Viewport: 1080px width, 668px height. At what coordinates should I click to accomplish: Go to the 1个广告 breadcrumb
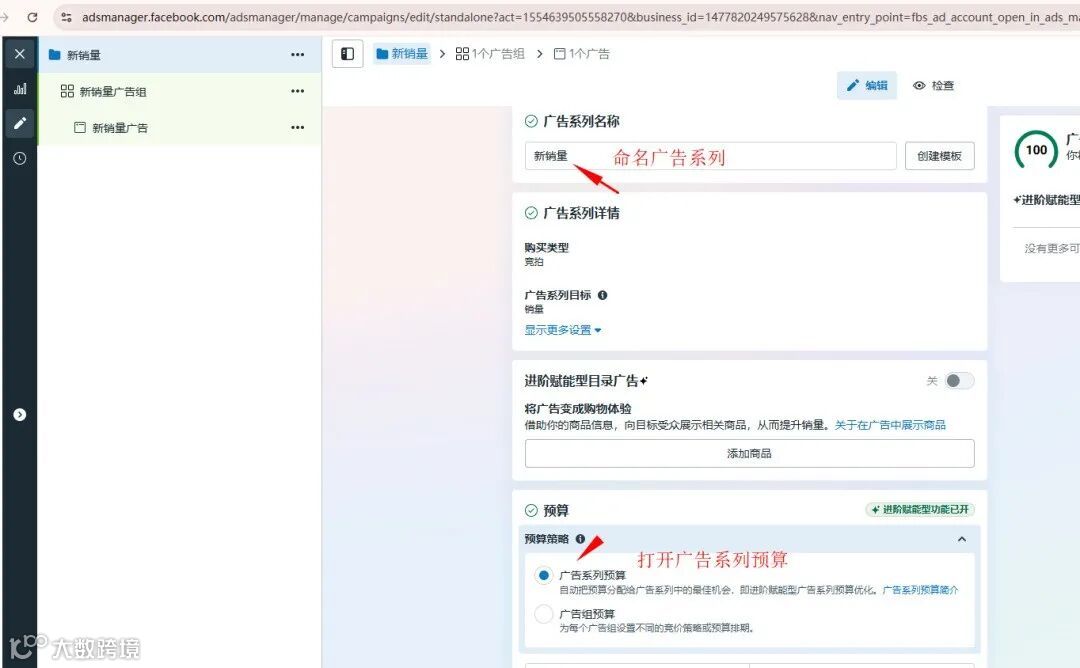pos(582,54)
